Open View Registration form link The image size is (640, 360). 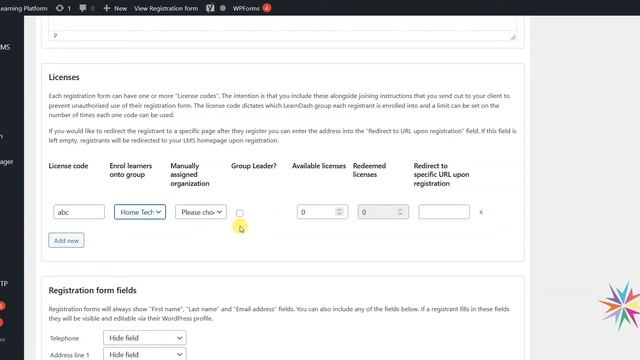166,8
